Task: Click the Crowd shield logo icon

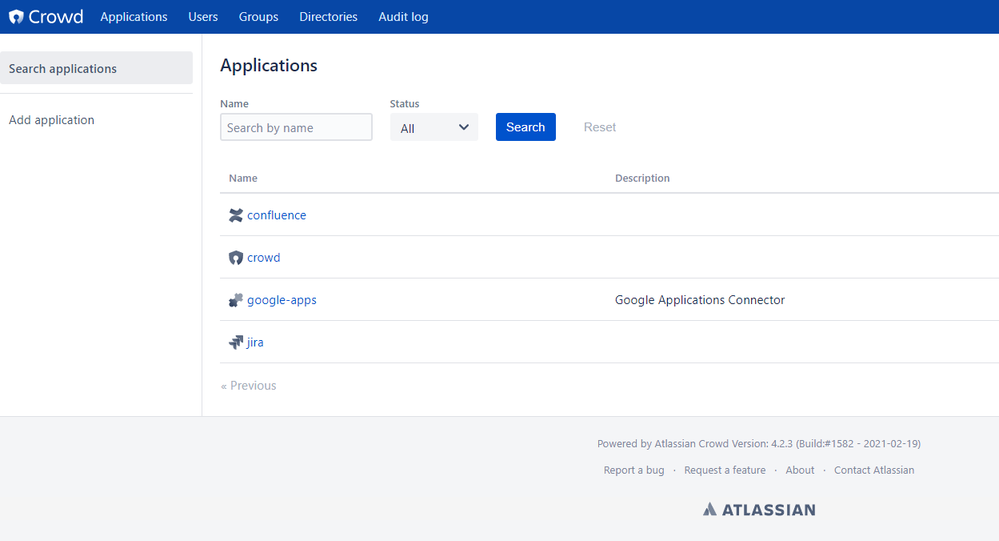Action: point(16,17)
